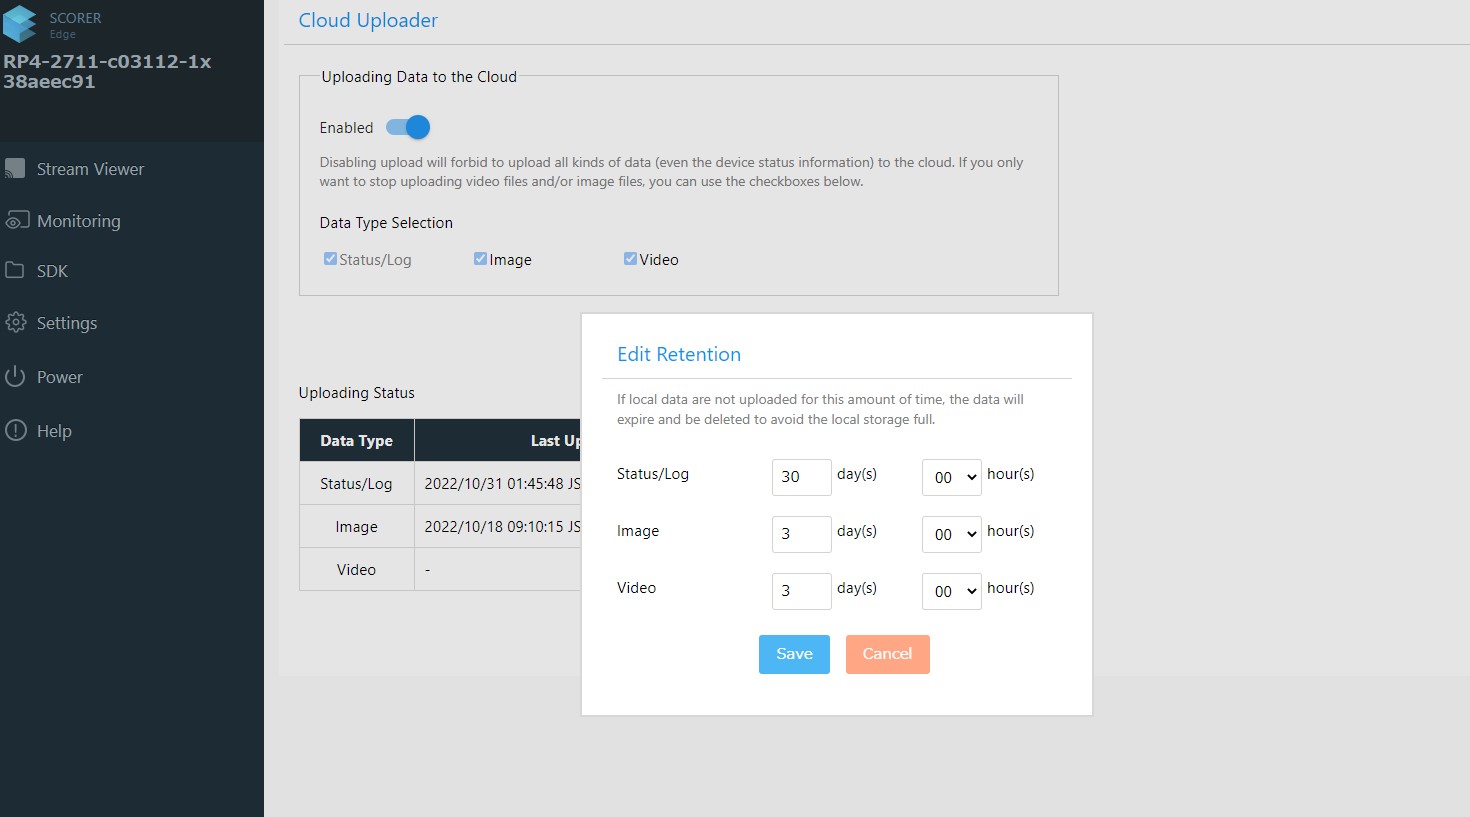Viewport: 1470px width, 817px height.
Task: Open the Image hours dropdown
Action: click(951, 535)
